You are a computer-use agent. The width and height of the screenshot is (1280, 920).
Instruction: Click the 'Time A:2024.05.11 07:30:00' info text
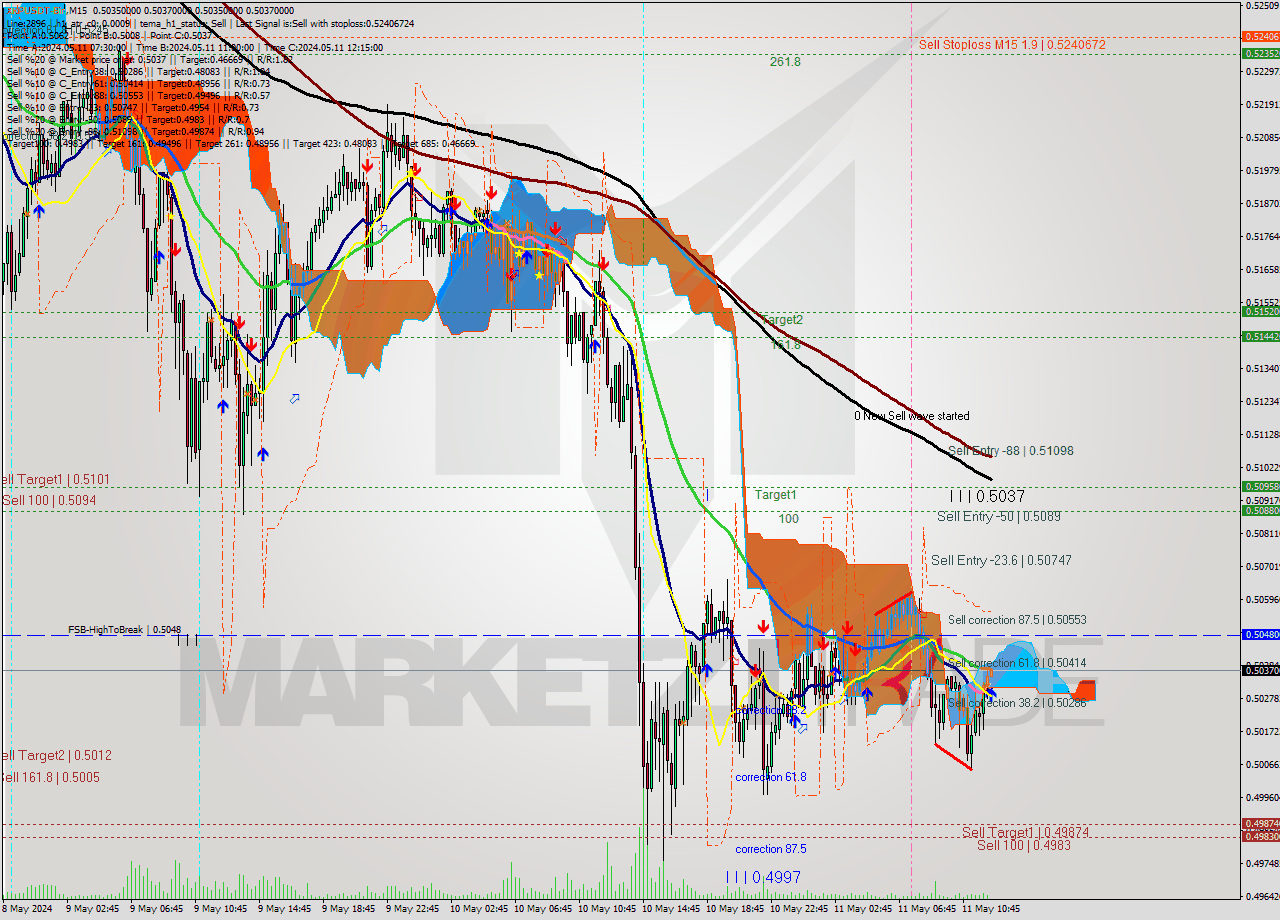click(x=67, y=47)
